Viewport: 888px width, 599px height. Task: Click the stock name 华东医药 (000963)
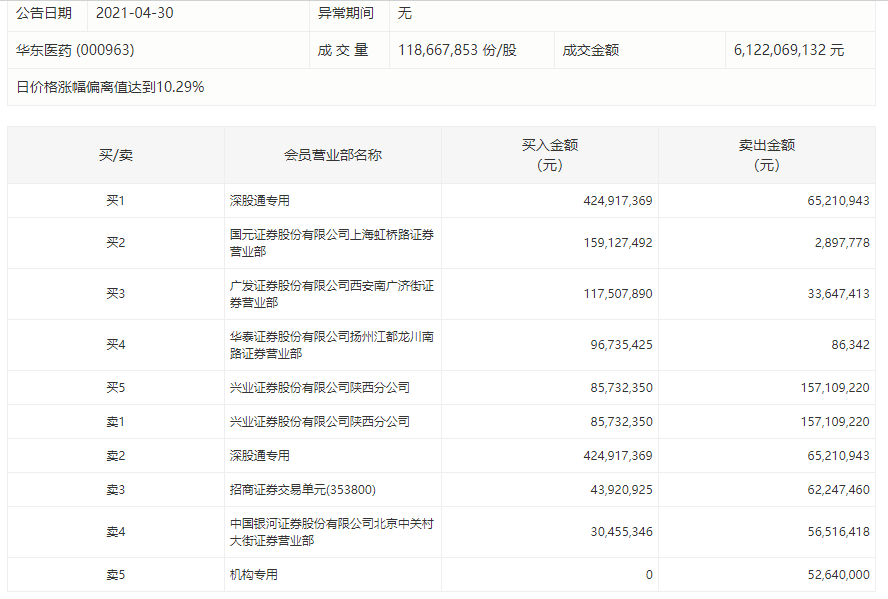point(75,50)
